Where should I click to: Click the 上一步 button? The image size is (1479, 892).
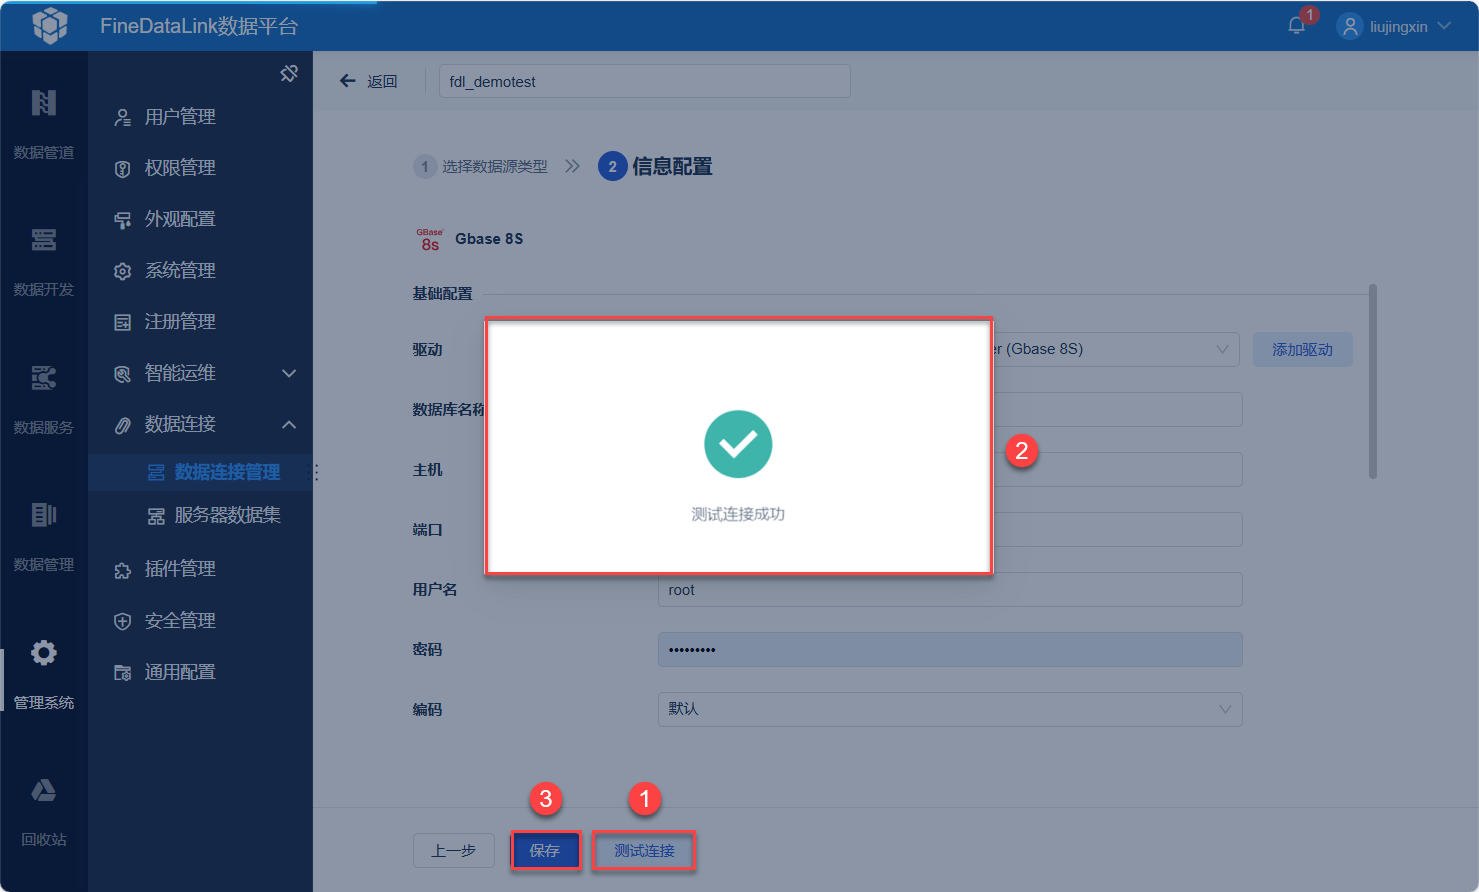point(453,851)
